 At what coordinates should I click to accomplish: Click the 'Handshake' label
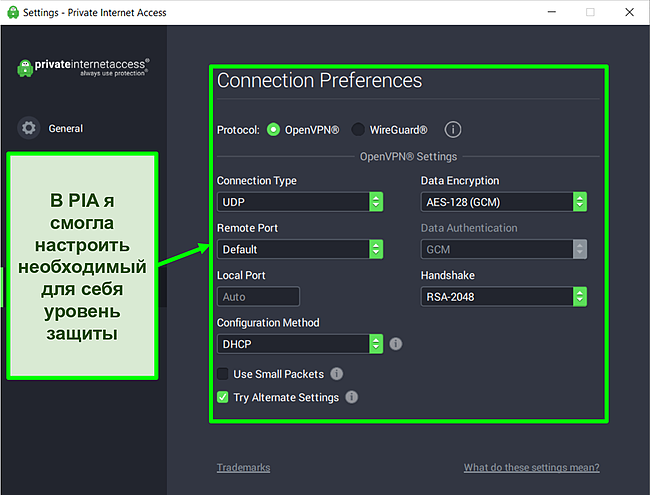448,275
